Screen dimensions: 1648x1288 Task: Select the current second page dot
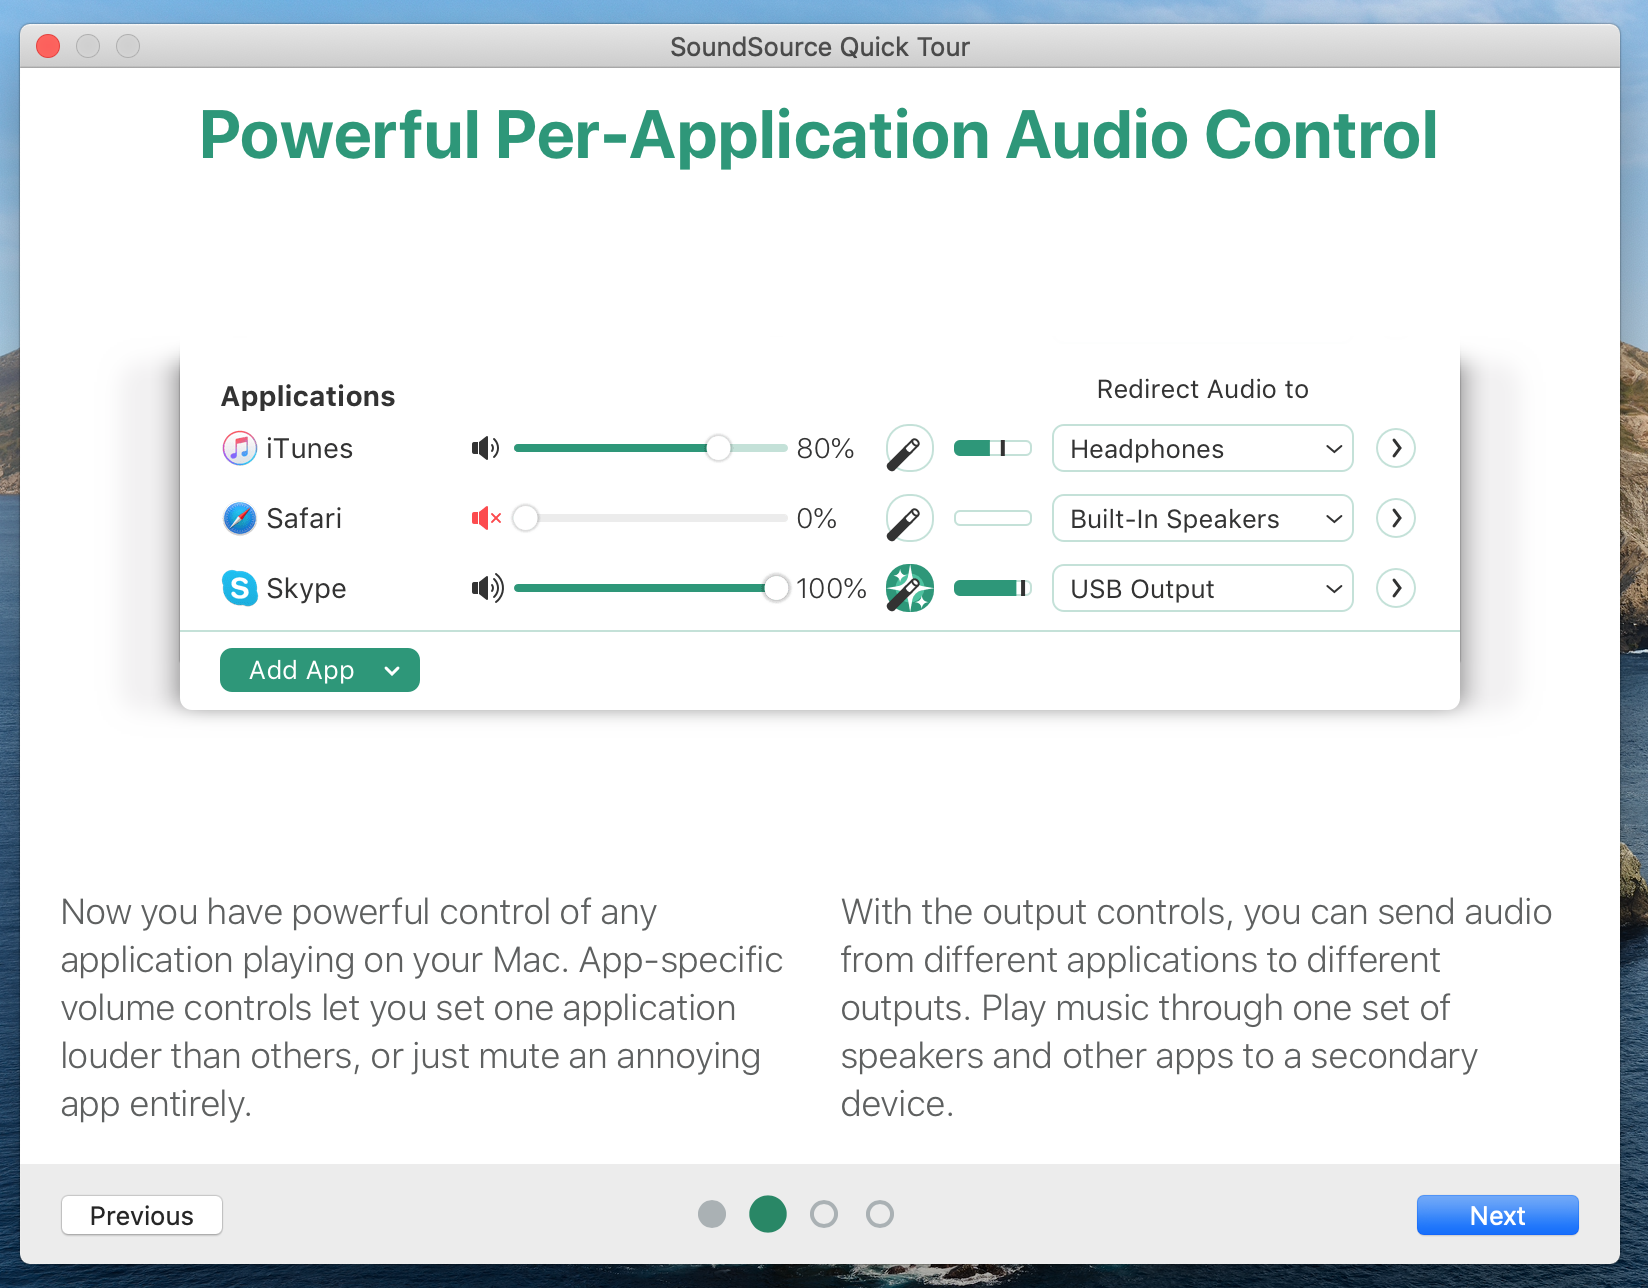pos(768,1214)
